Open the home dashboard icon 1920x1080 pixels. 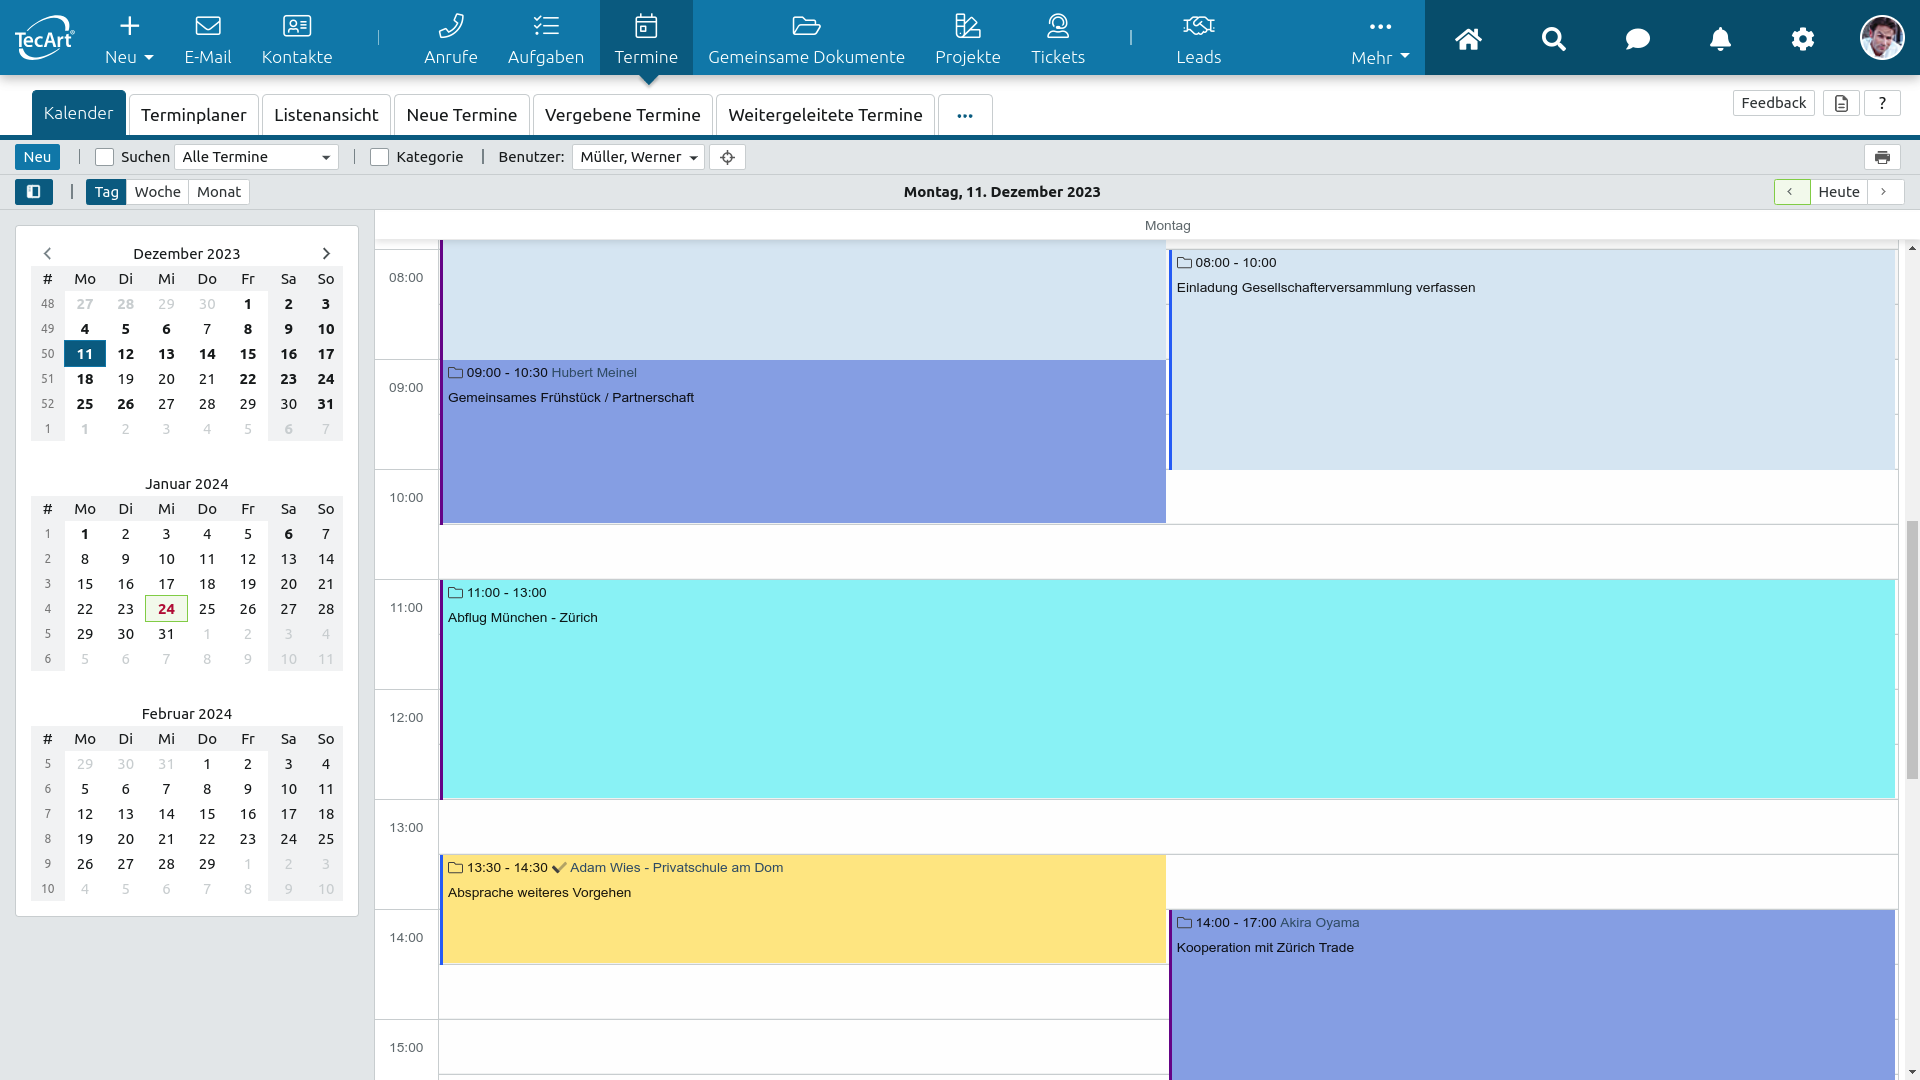(1468, 39)
